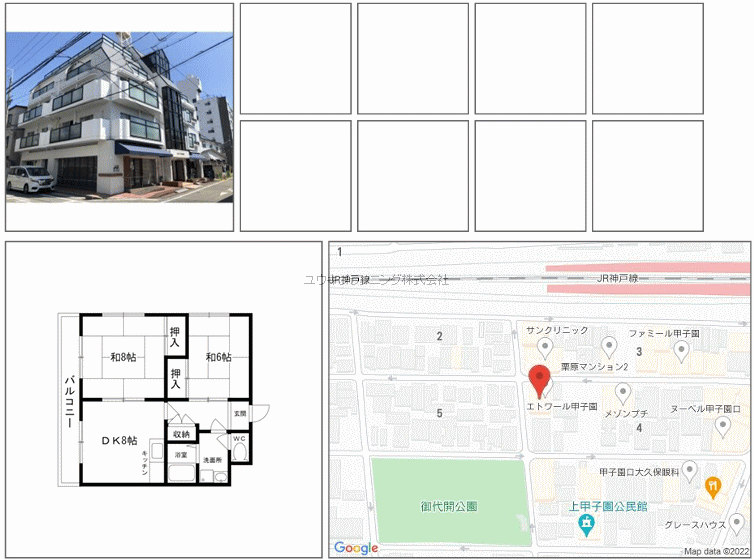Viewport: 754px width, 560px height.
Task: Select the ヌーベル甲子園口 map pin
Action: [722, 426]
